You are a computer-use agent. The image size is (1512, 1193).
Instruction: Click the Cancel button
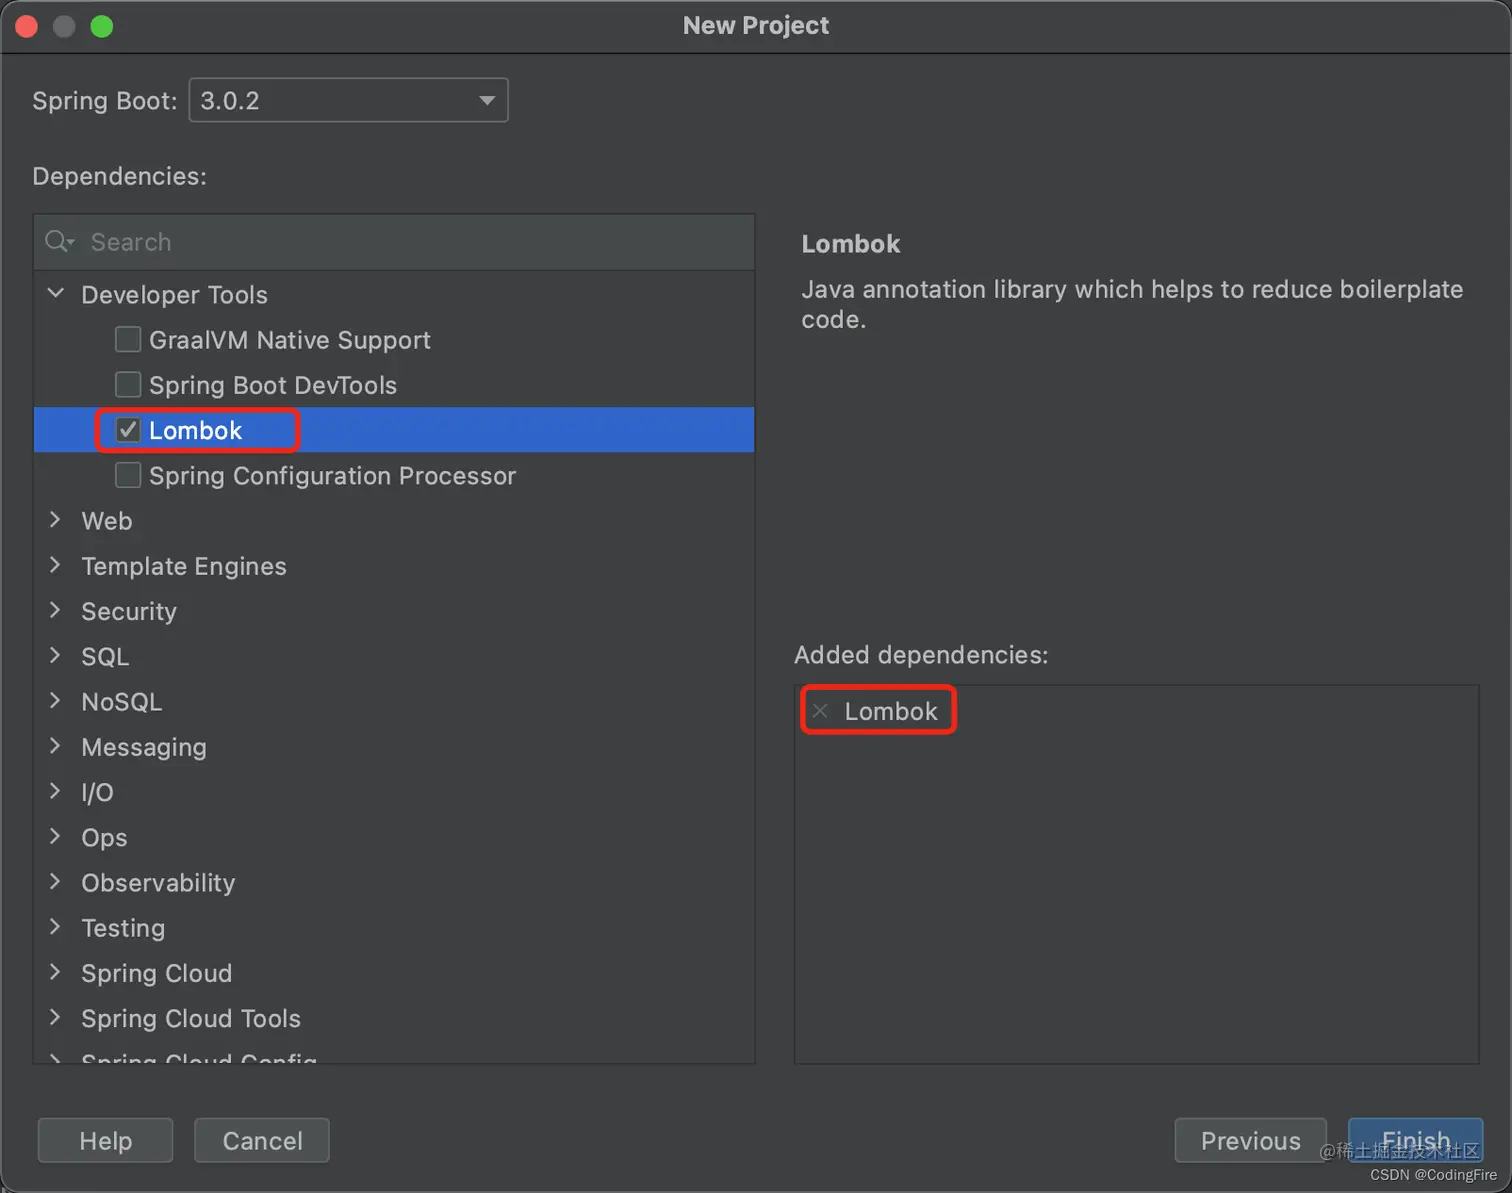point(262,1141)
